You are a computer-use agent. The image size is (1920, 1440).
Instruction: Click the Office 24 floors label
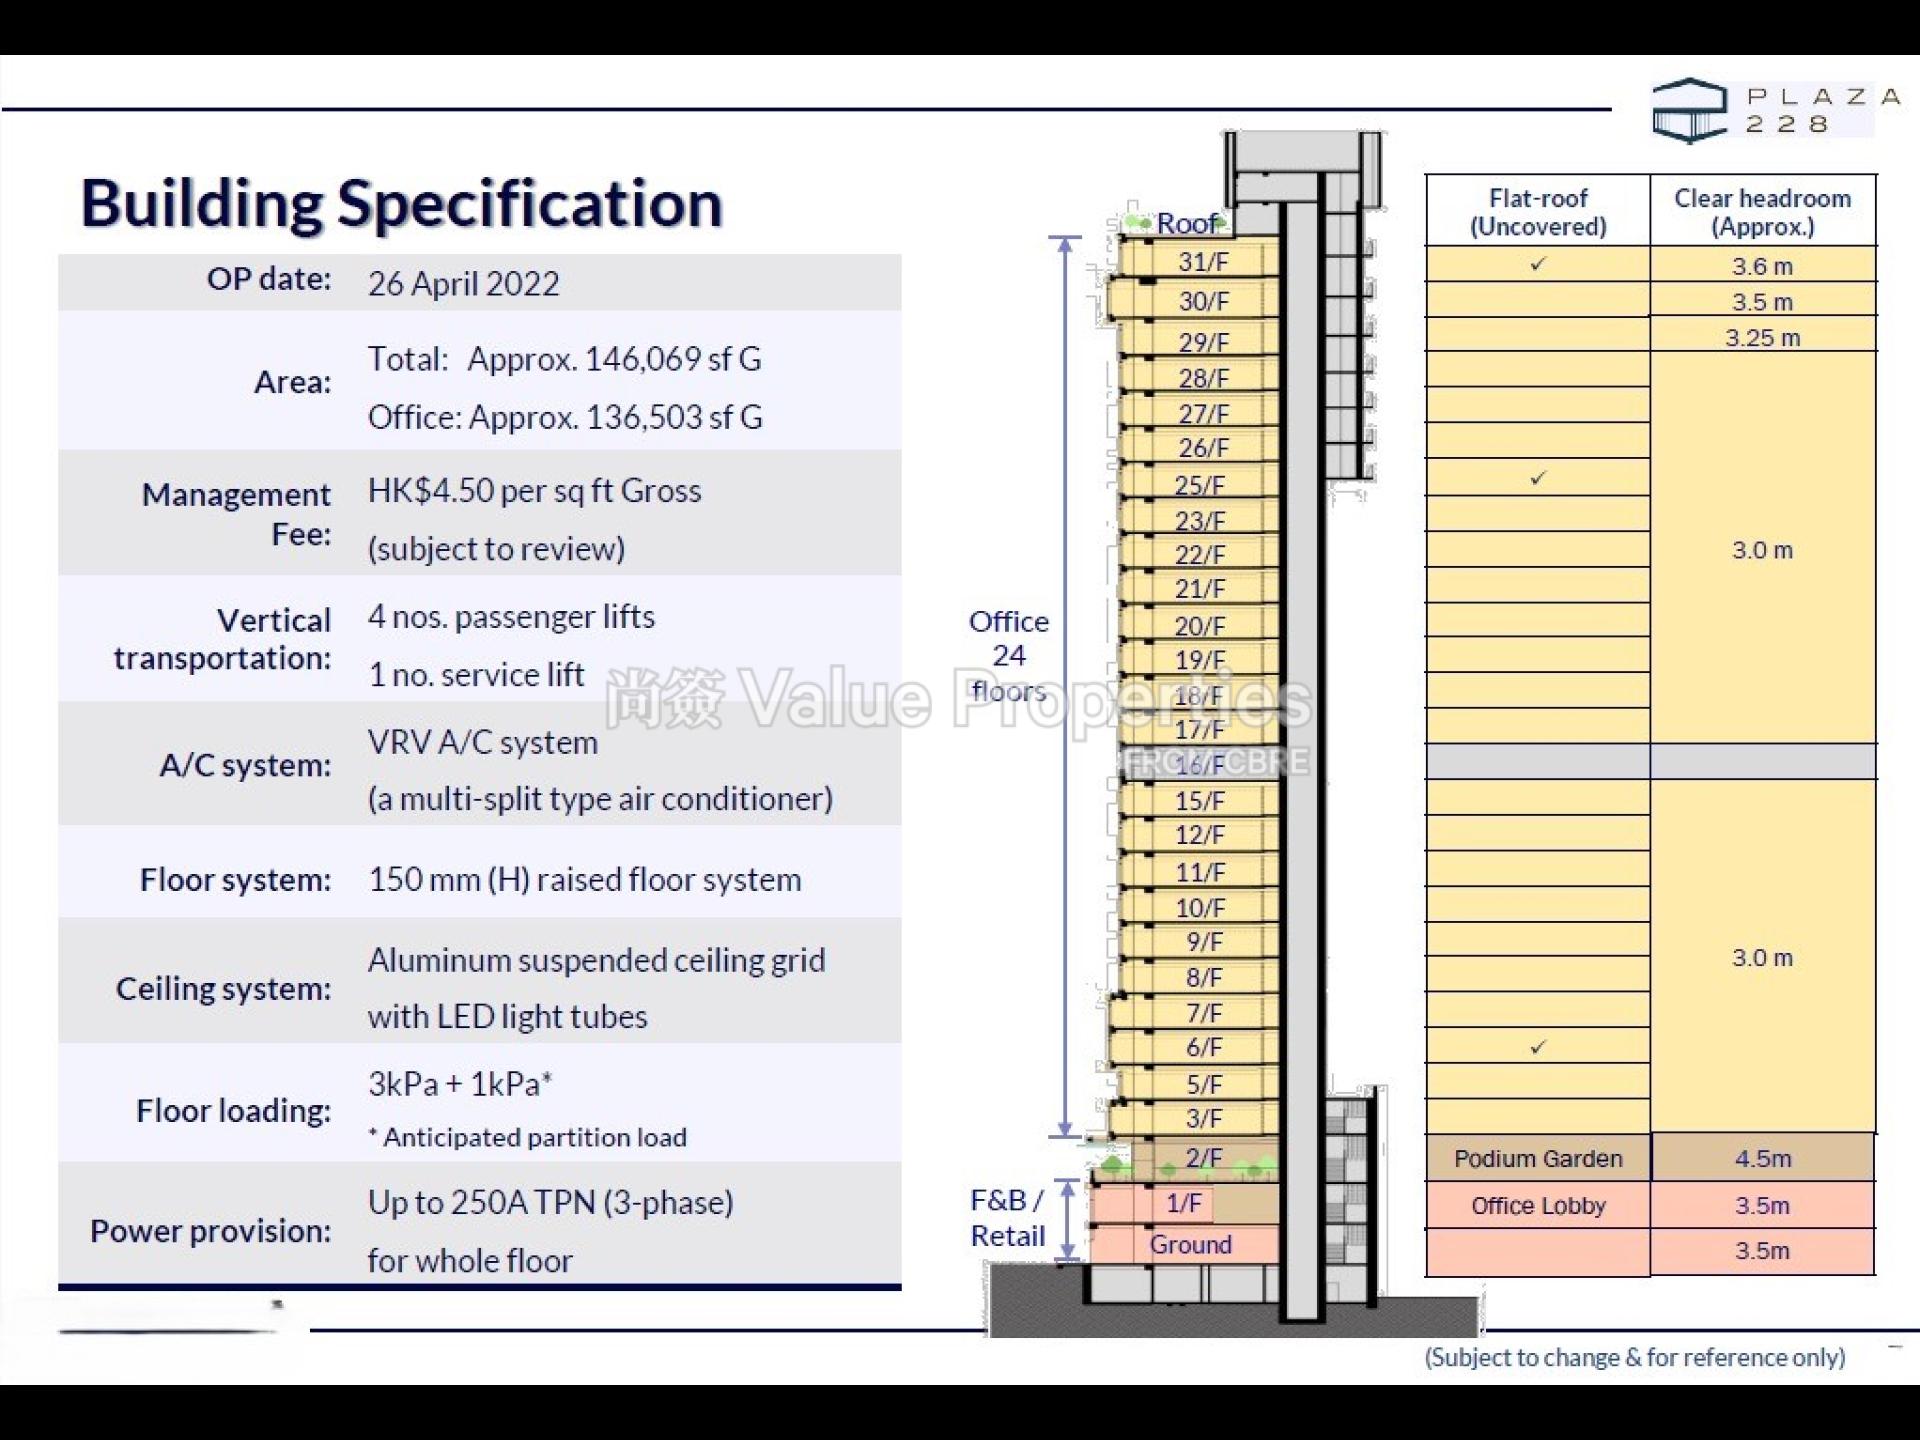tap(1008, 655)
